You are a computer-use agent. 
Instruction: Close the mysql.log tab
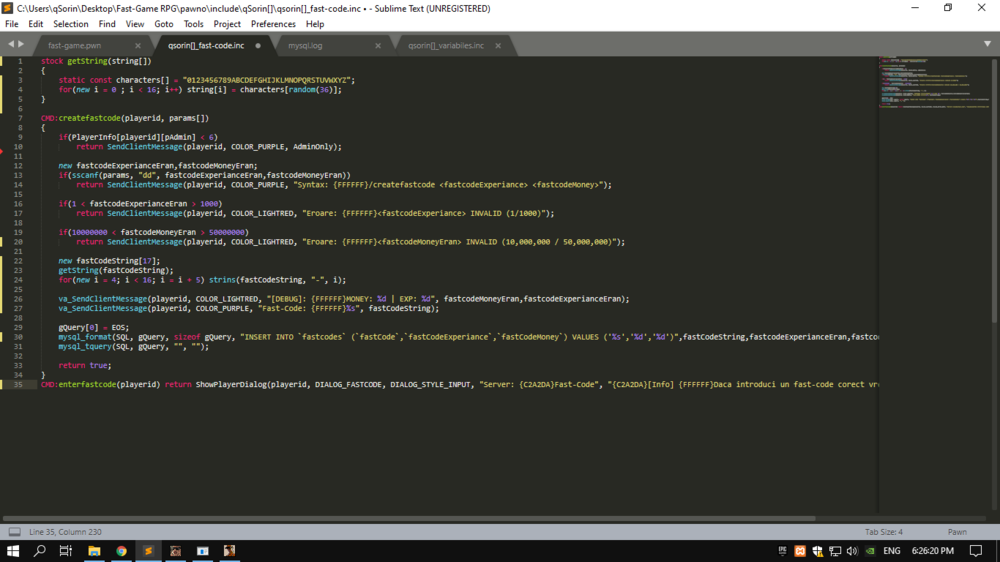pos(378,46)
